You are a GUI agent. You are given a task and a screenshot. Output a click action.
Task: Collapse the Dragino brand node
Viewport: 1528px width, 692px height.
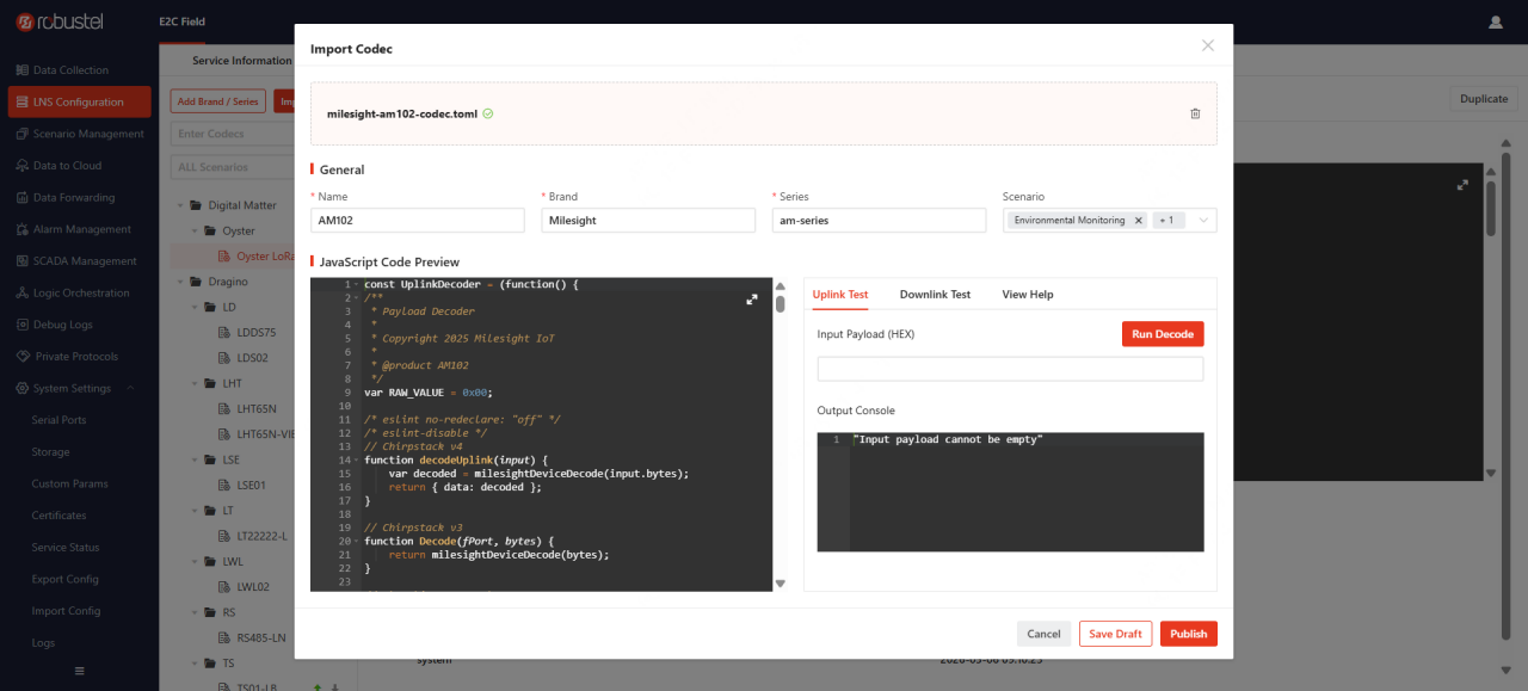(x=181, y=282)
